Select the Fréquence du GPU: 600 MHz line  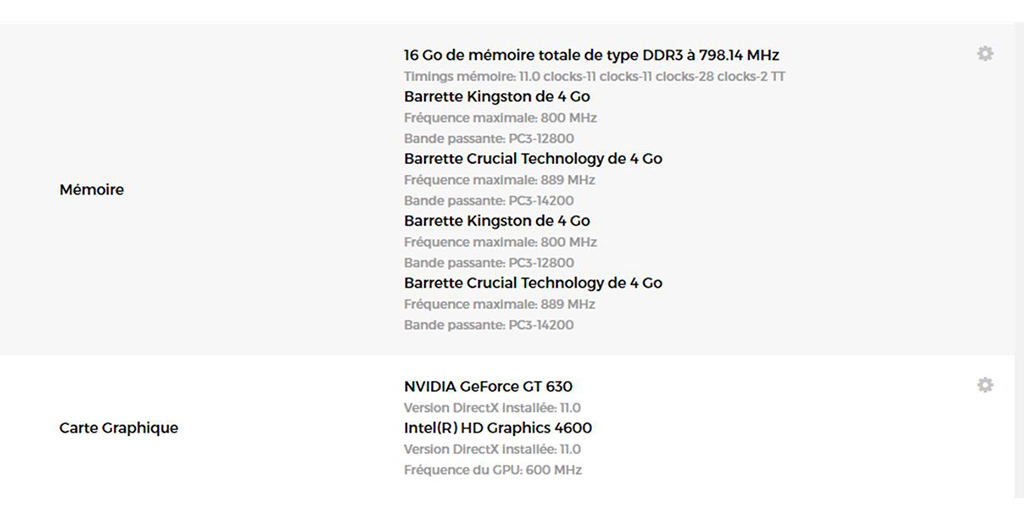tap(492, 470)
